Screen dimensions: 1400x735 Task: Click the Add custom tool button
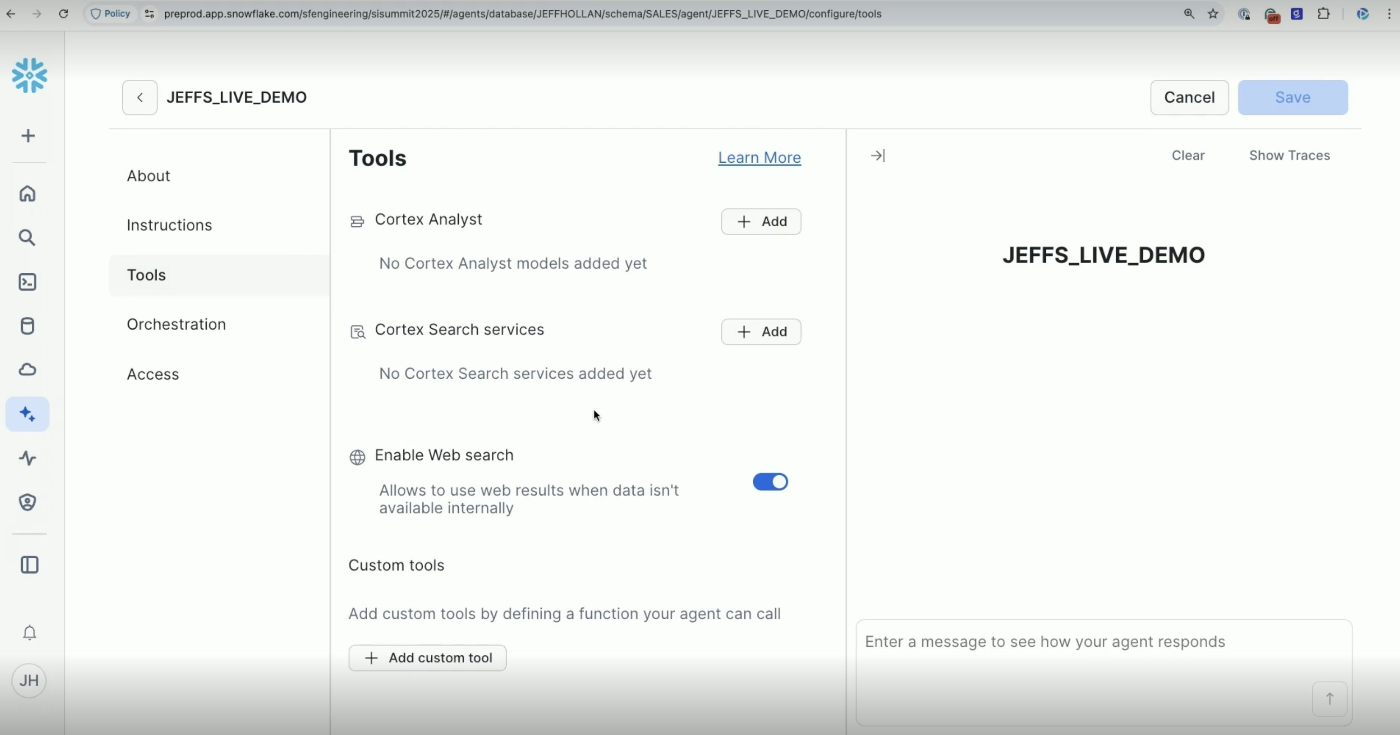[x=427, y=658]
